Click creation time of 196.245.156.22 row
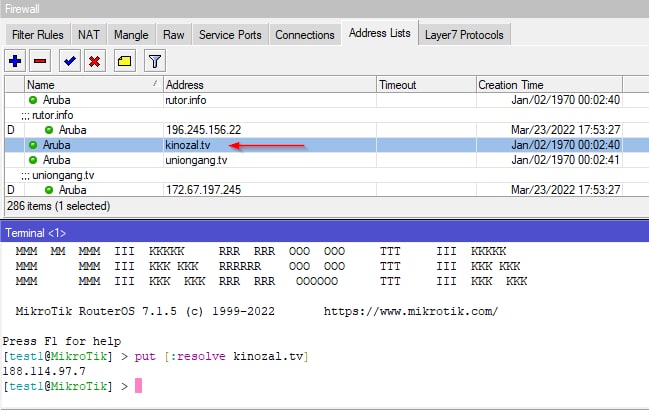This screenshot has height=410, width=649. pos(565,130)
